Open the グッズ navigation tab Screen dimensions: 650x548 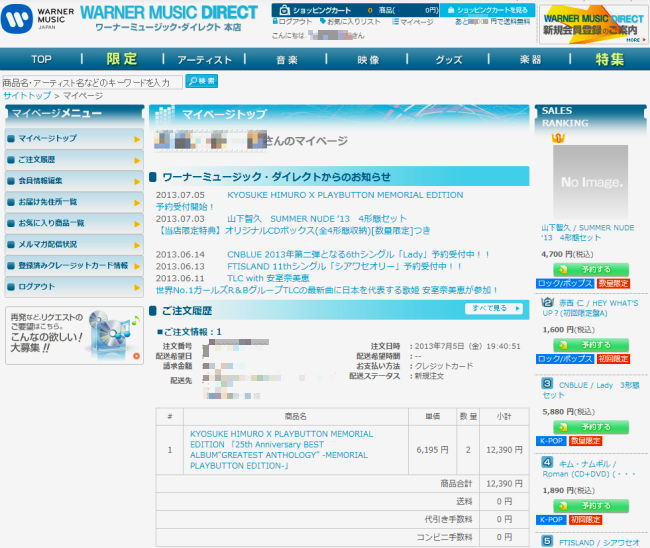(x=449, y=60)
